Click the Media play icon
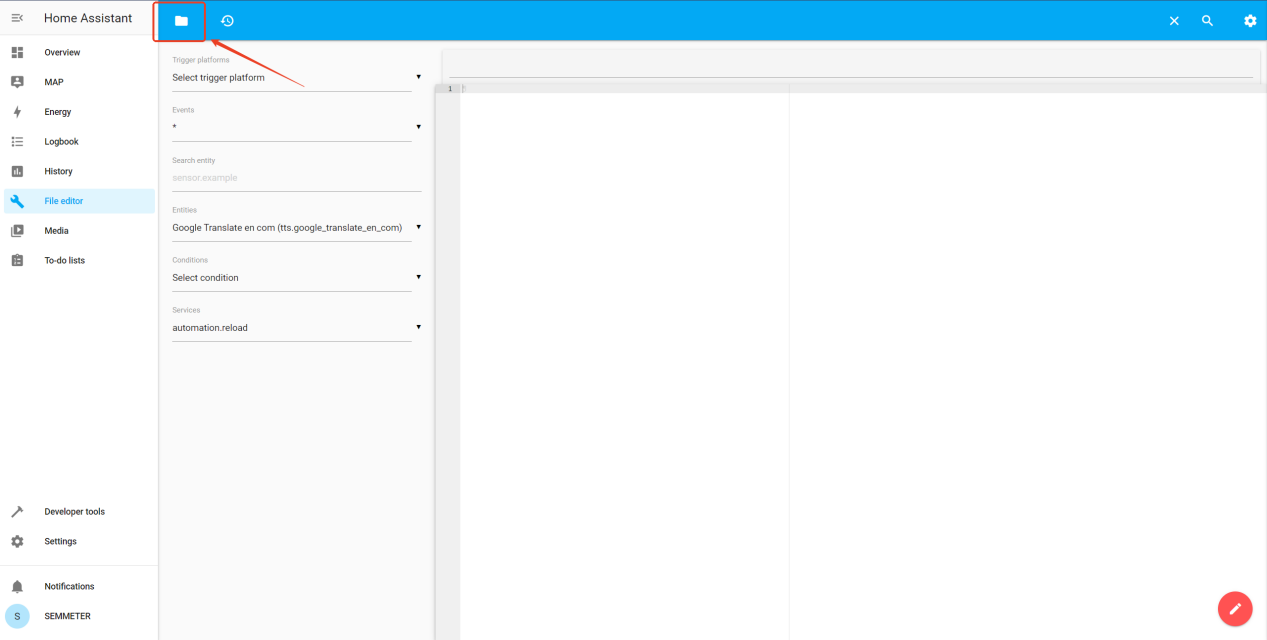Screen dimensions: 1267x640 17,231
